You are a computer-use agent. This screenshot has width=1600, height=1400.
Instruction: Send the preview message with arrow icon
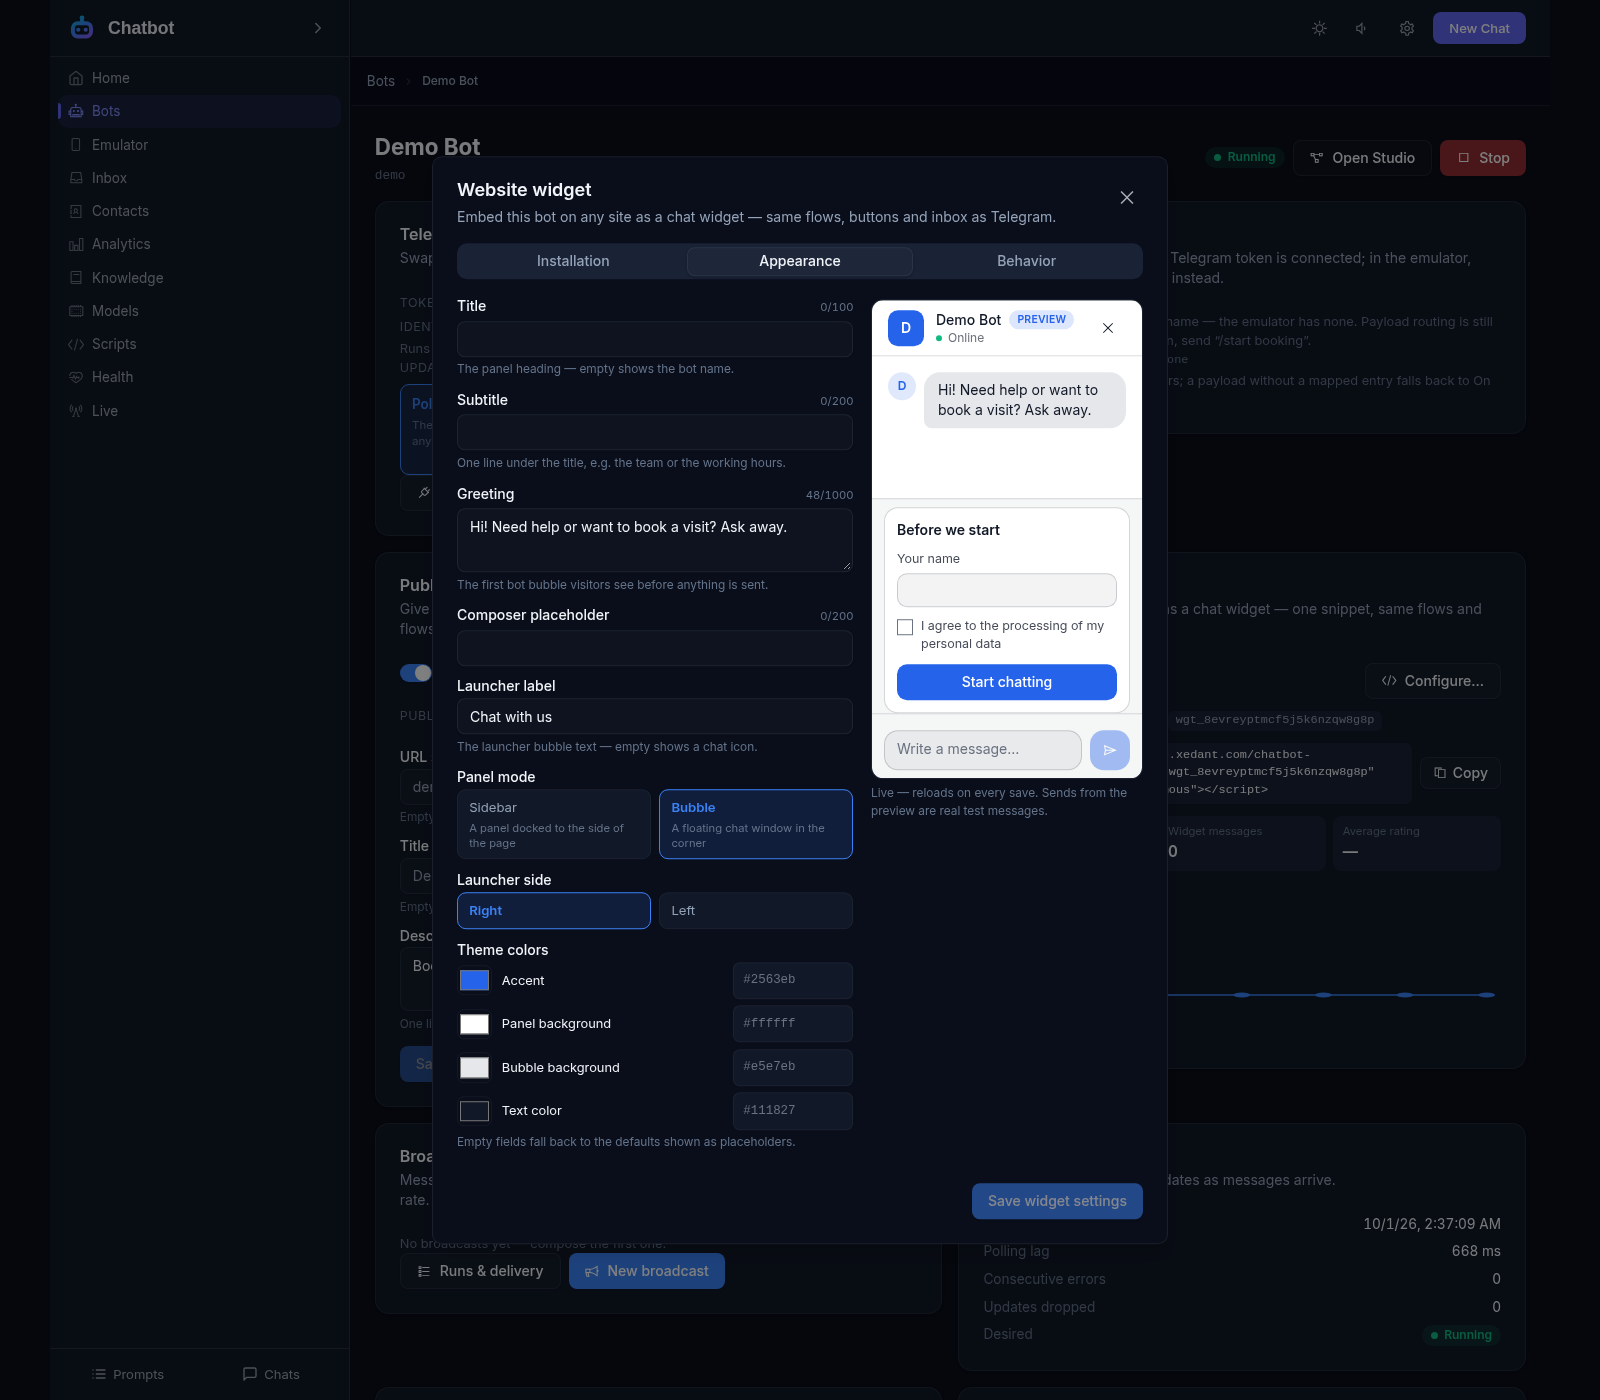pos(1110,750)
